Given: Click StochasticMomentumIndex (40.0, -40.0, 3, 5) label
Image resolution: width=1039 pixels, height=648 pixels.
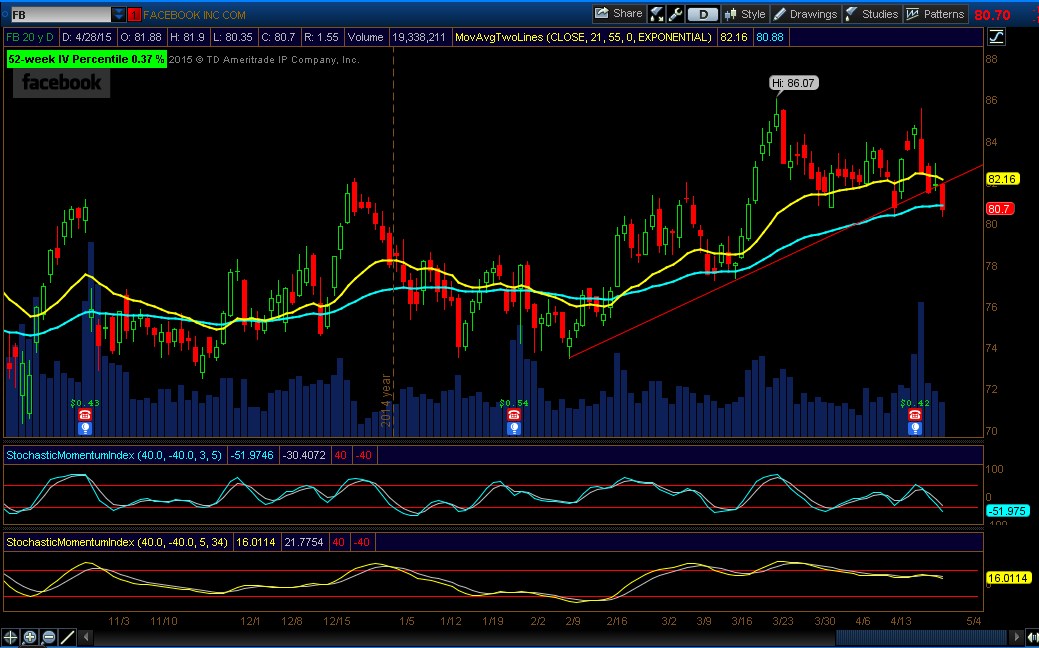Looking at the screenshot, I should click(x=114, y=455).
